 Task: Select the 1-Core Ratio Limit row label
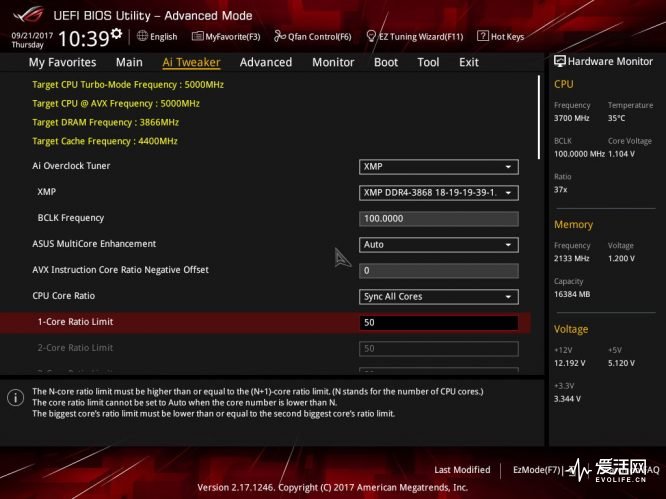coord(75,322)
